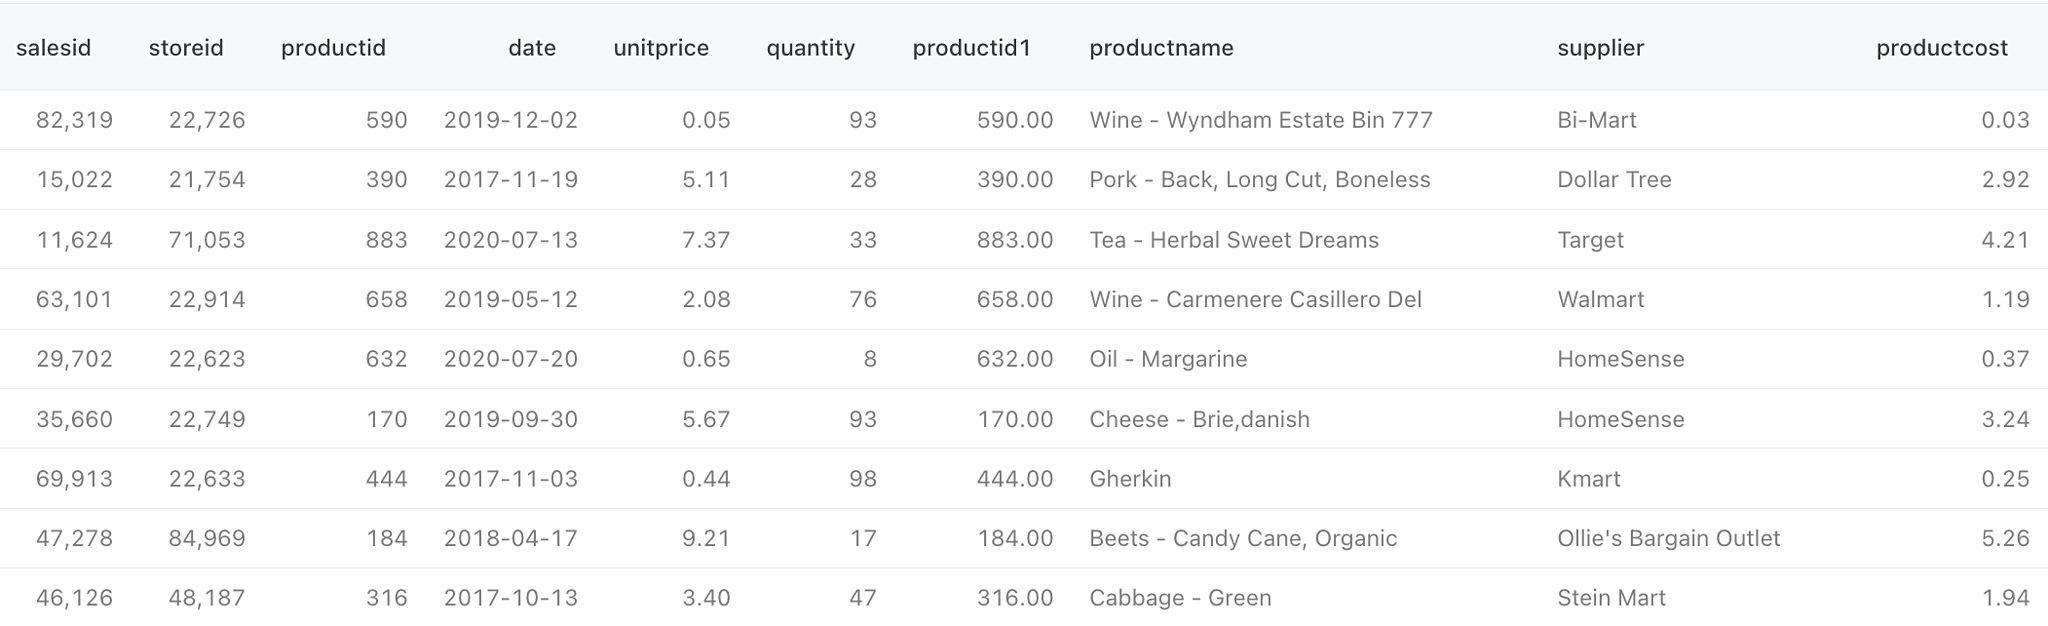Sort by productname column header
This screenshot has height=626, width=2048.
[x=1161, y=48]
